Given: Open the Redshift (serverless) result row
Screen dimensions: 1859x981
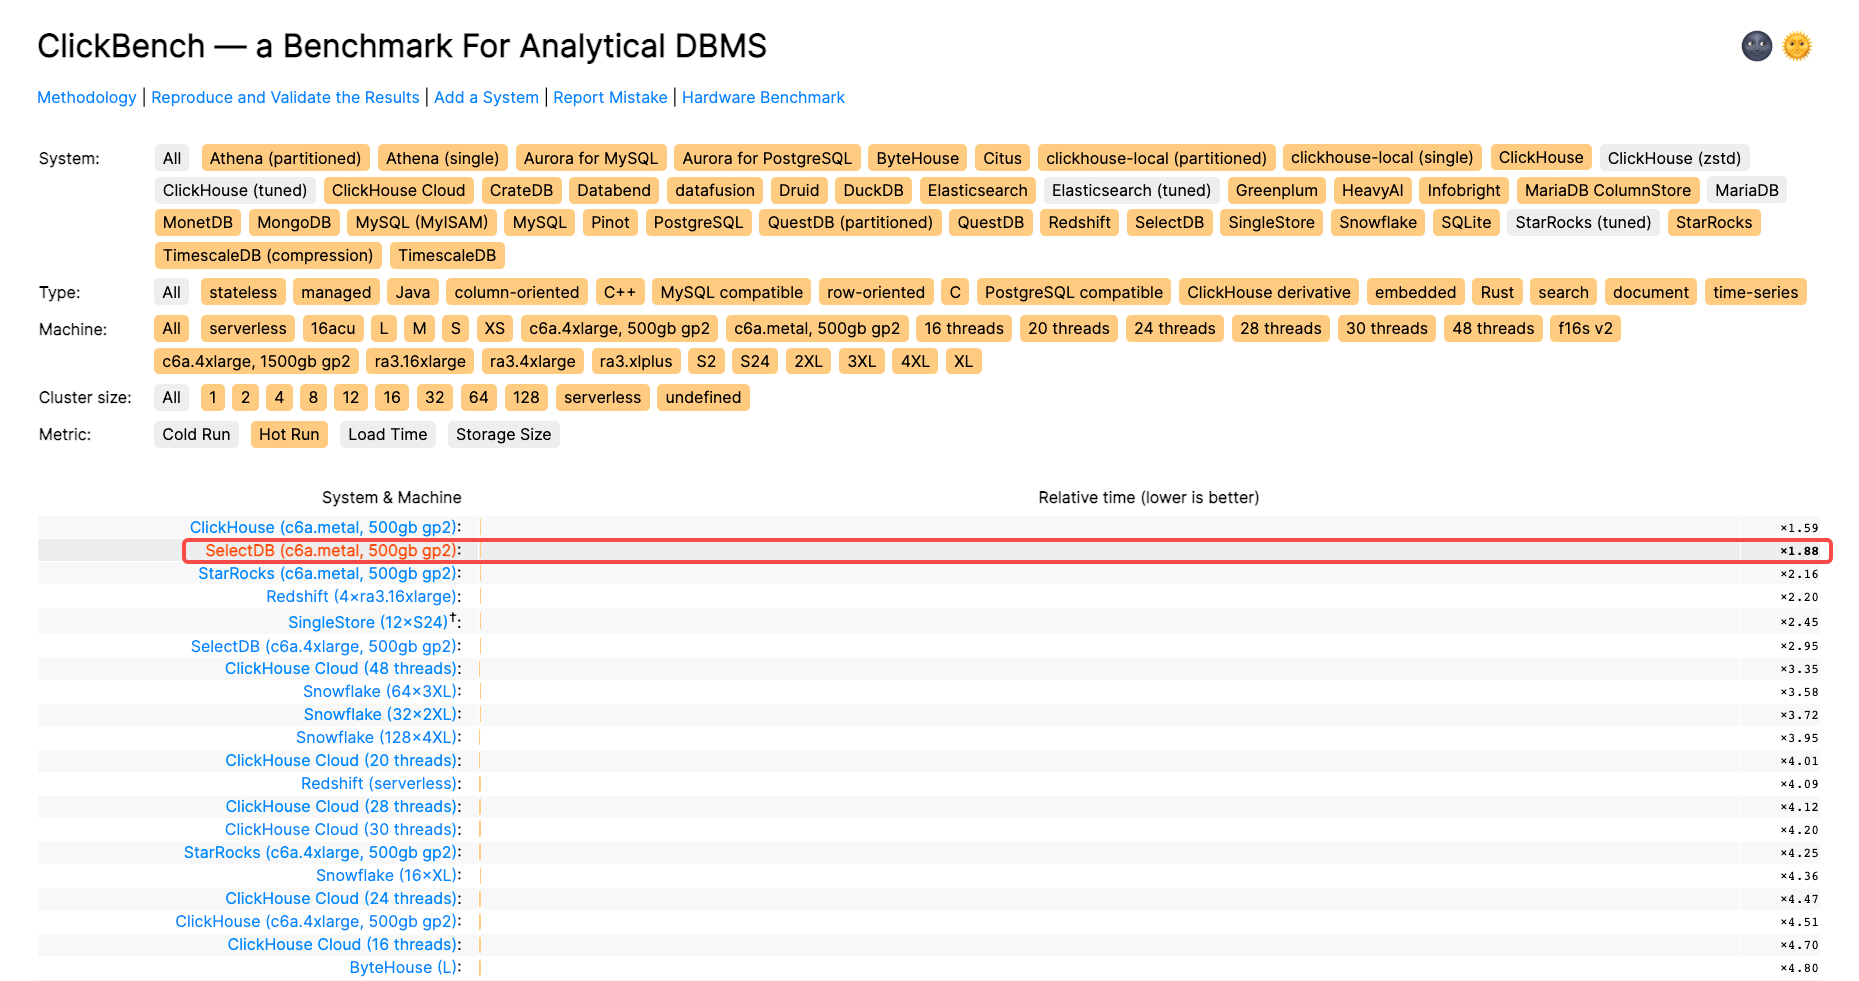Looking at the screenshot, I should coord(379,783).
